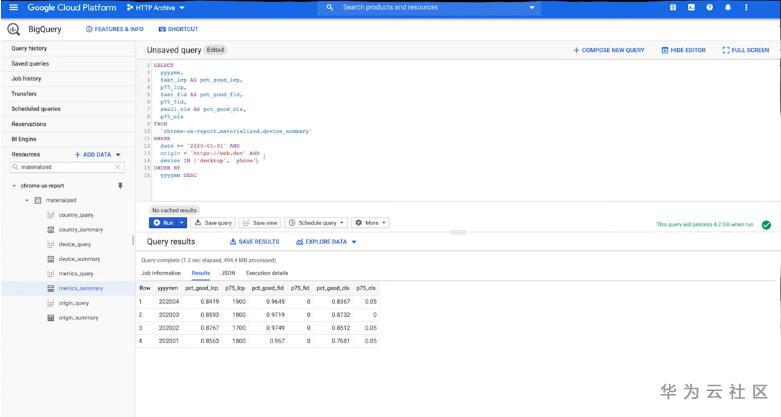Screen dimensions: 781x417
Task: Expand the search bar dropdown arrow
Action: coord(532,7)
